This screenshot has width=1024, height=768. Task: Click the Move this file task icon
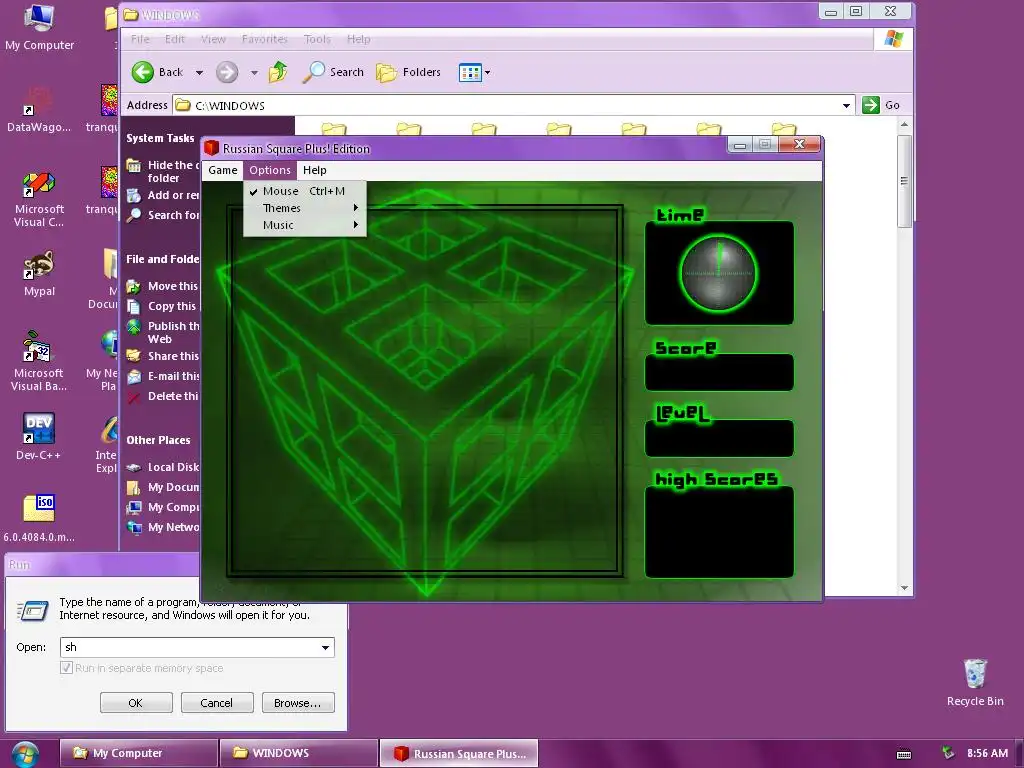[134, 286]
